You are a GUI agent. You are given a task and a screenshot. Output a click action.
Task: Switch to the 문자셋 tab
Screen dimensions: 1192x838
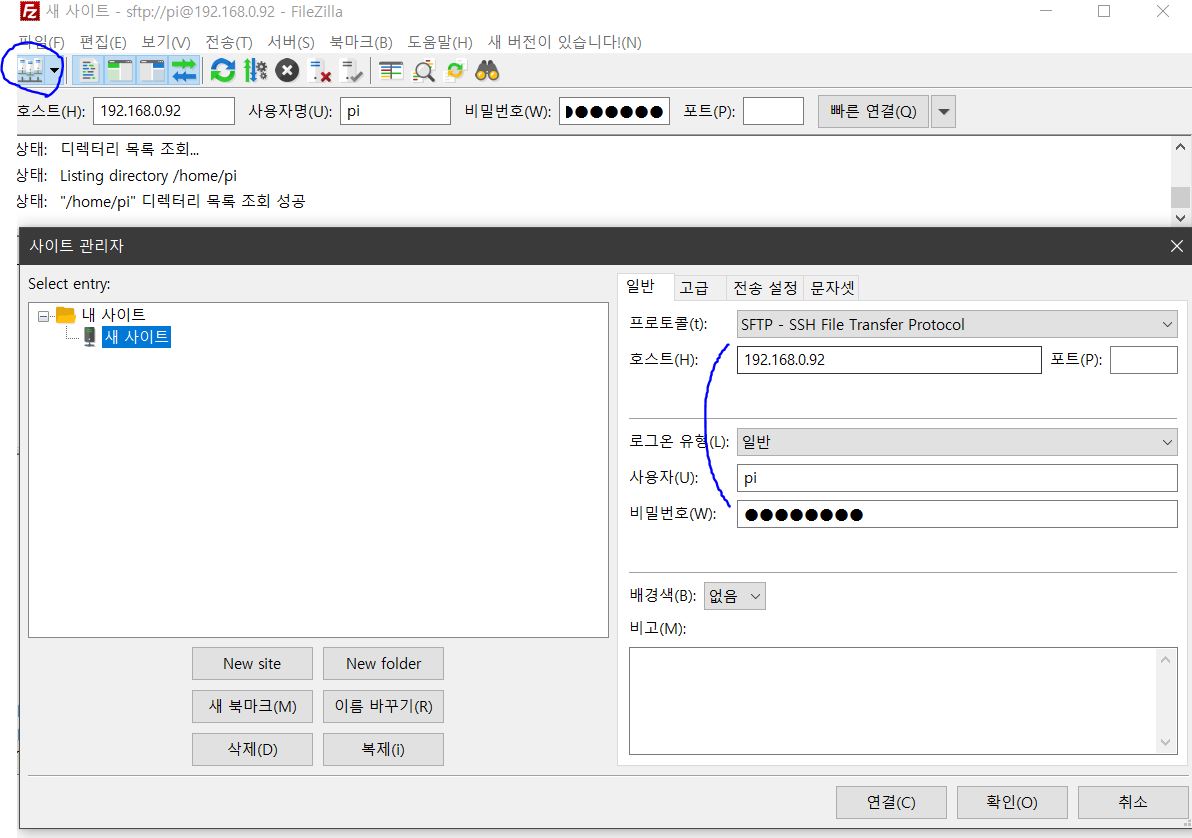(832, 287)
